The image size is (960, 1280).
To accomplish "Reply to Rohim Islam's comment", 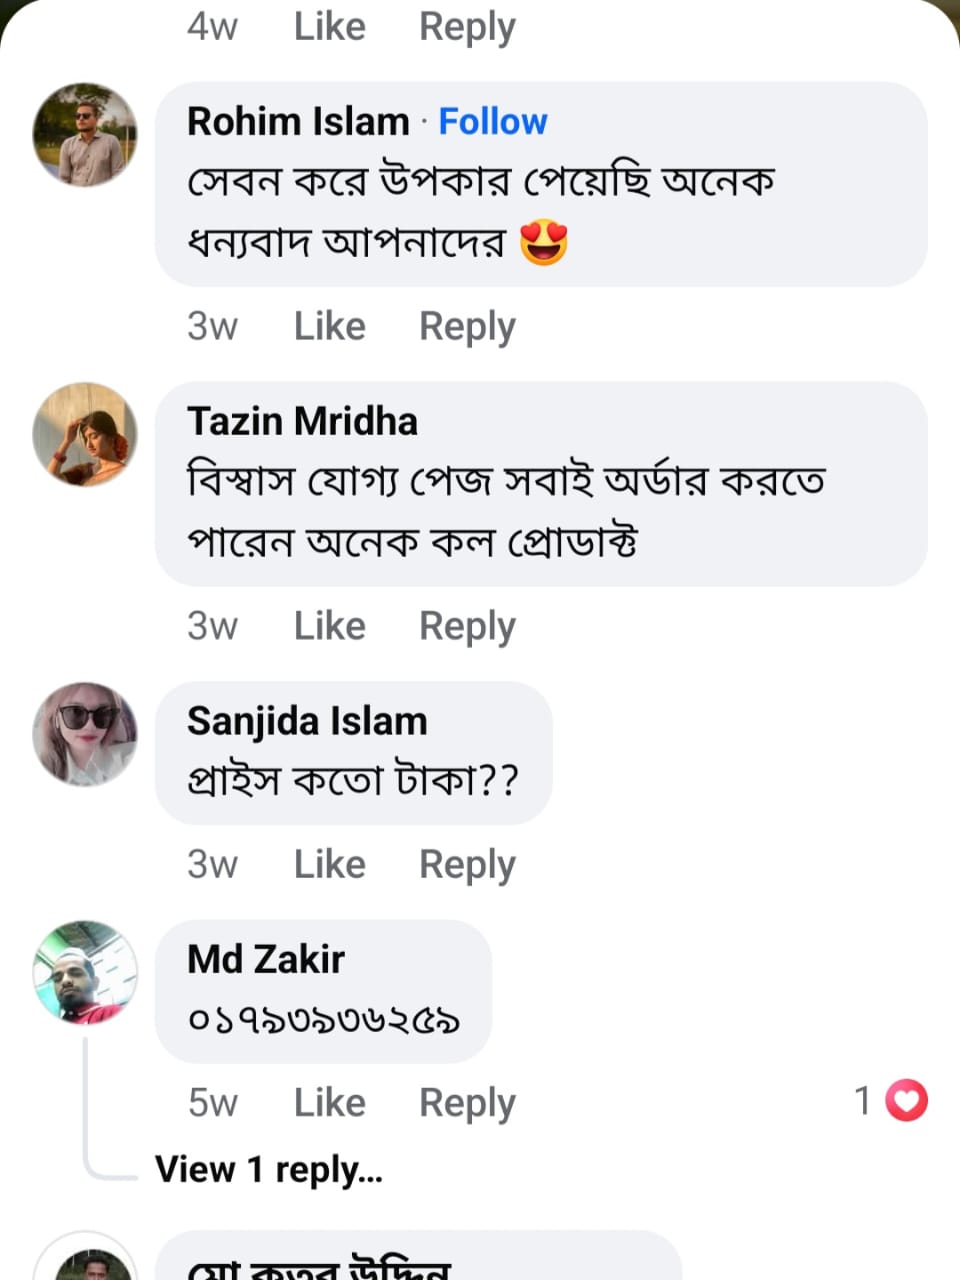I will click(x=467, y=326).
